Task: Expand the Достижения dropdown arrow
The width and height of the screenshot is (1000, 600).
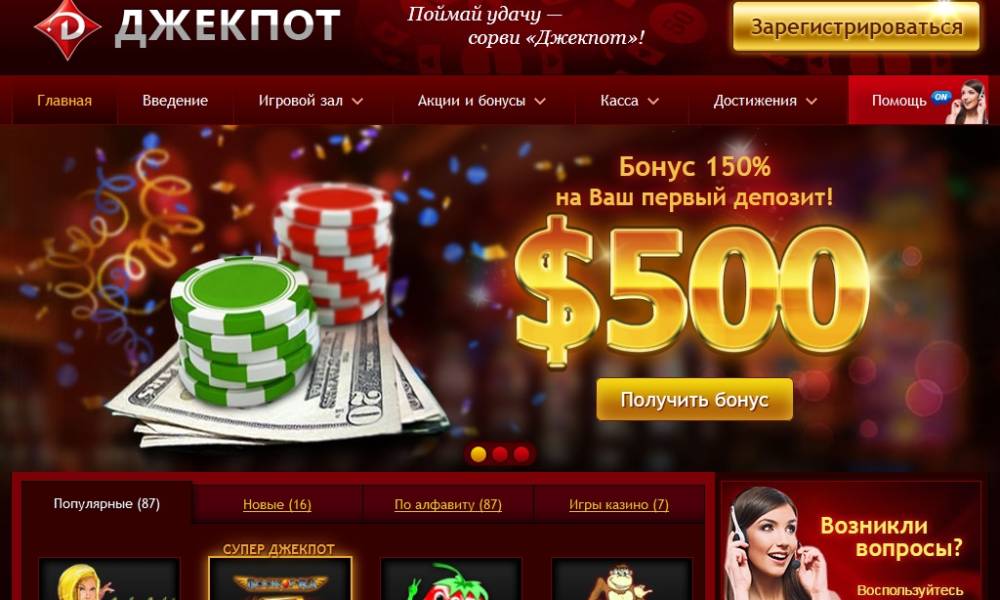Action: click(x=811, y=101)
